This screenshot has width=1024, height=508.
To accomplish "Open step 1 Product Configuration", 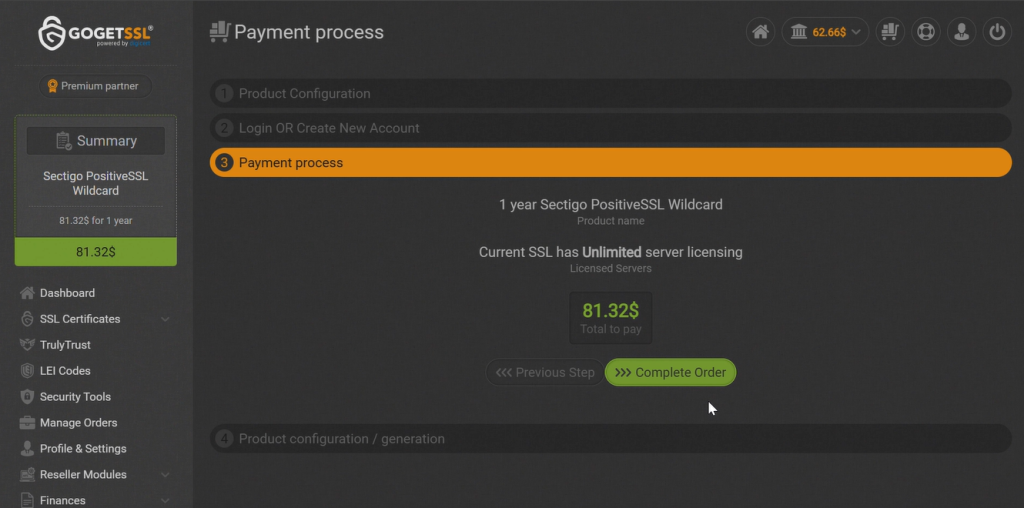I will tap(611, 93).
